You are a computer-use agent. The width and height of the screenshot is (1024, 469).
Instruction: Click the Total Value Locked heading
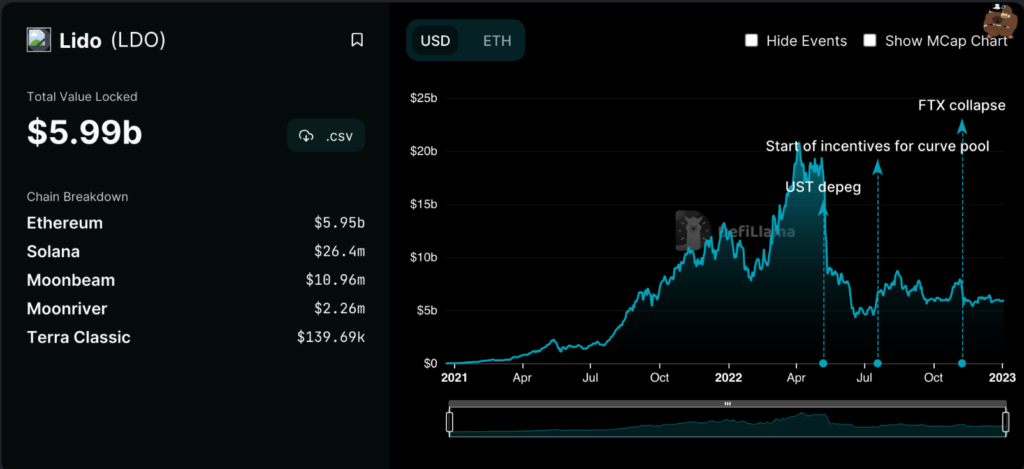tap(82, 97)
